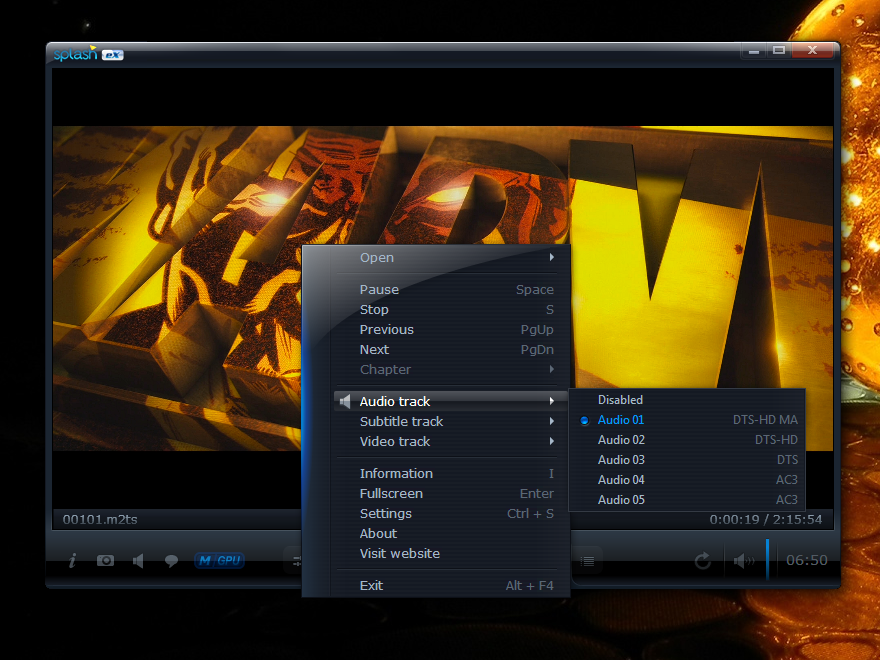Switch to Audio 03 DTS track
Viewport: 880px width, 660px height.
coord(687,460)
